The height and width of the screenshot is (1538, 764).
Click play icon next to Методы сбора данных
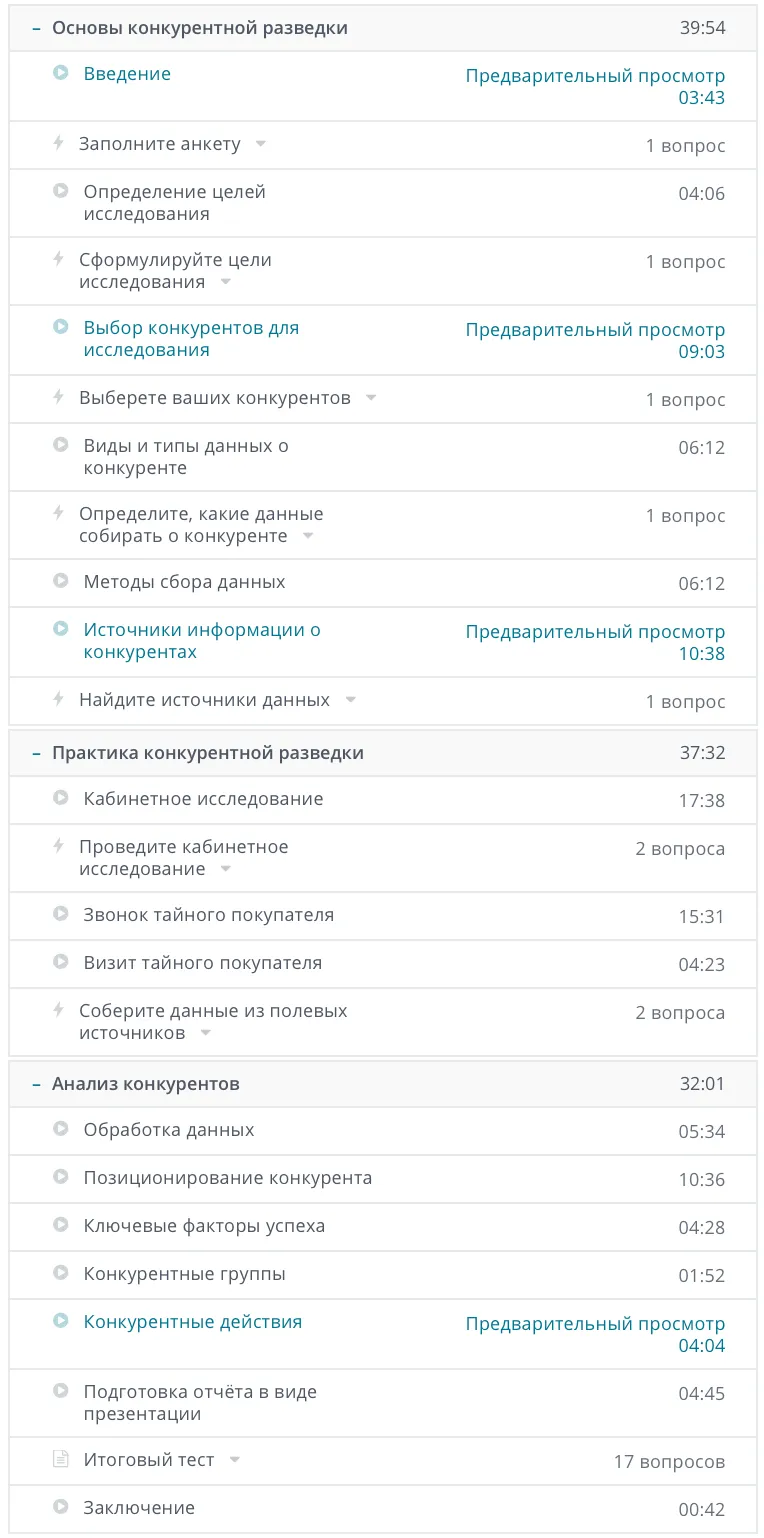(61, 581)
